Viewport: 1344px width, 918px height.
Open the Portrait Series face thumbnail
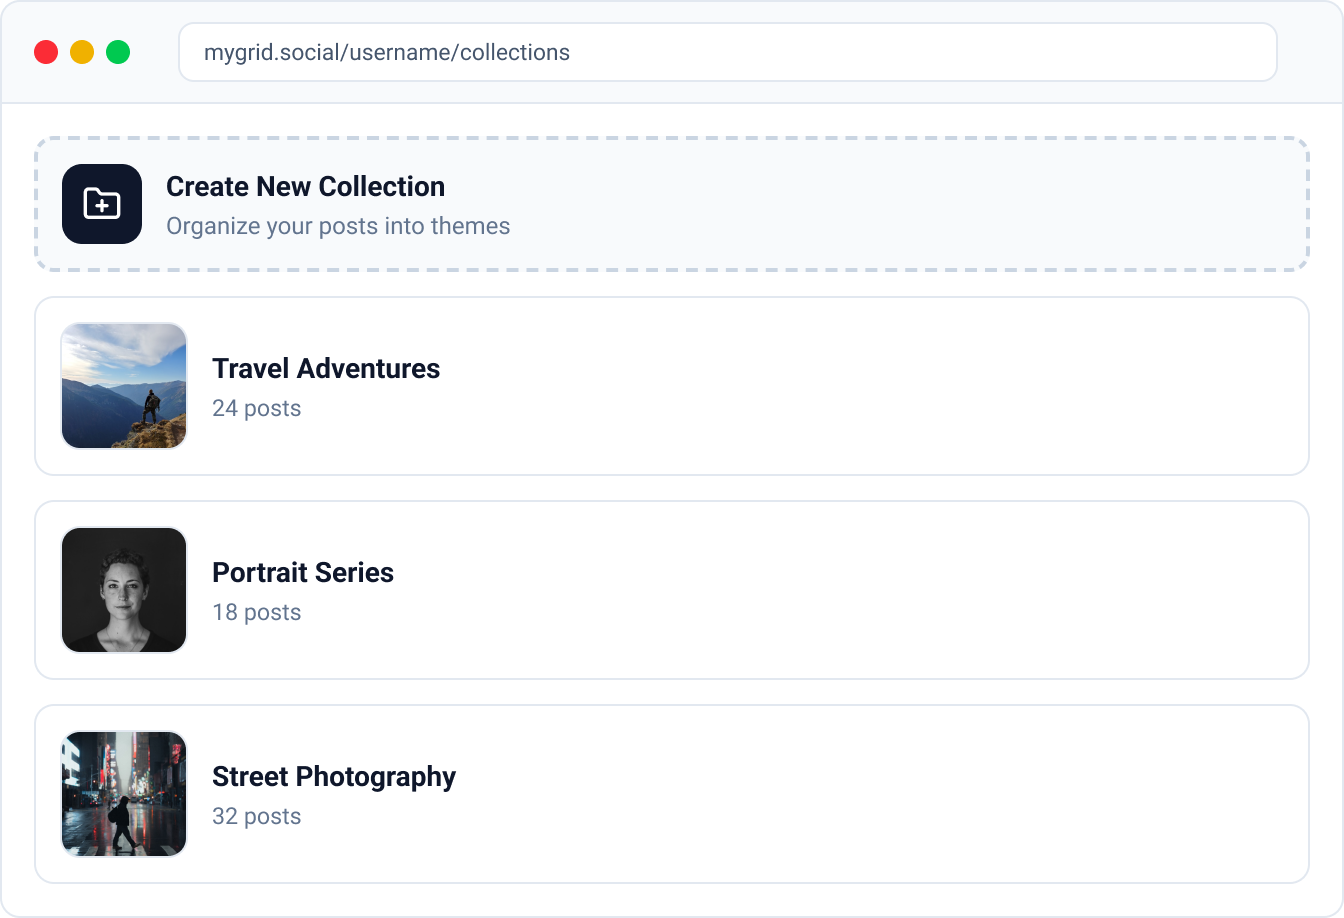pos(124,590)
